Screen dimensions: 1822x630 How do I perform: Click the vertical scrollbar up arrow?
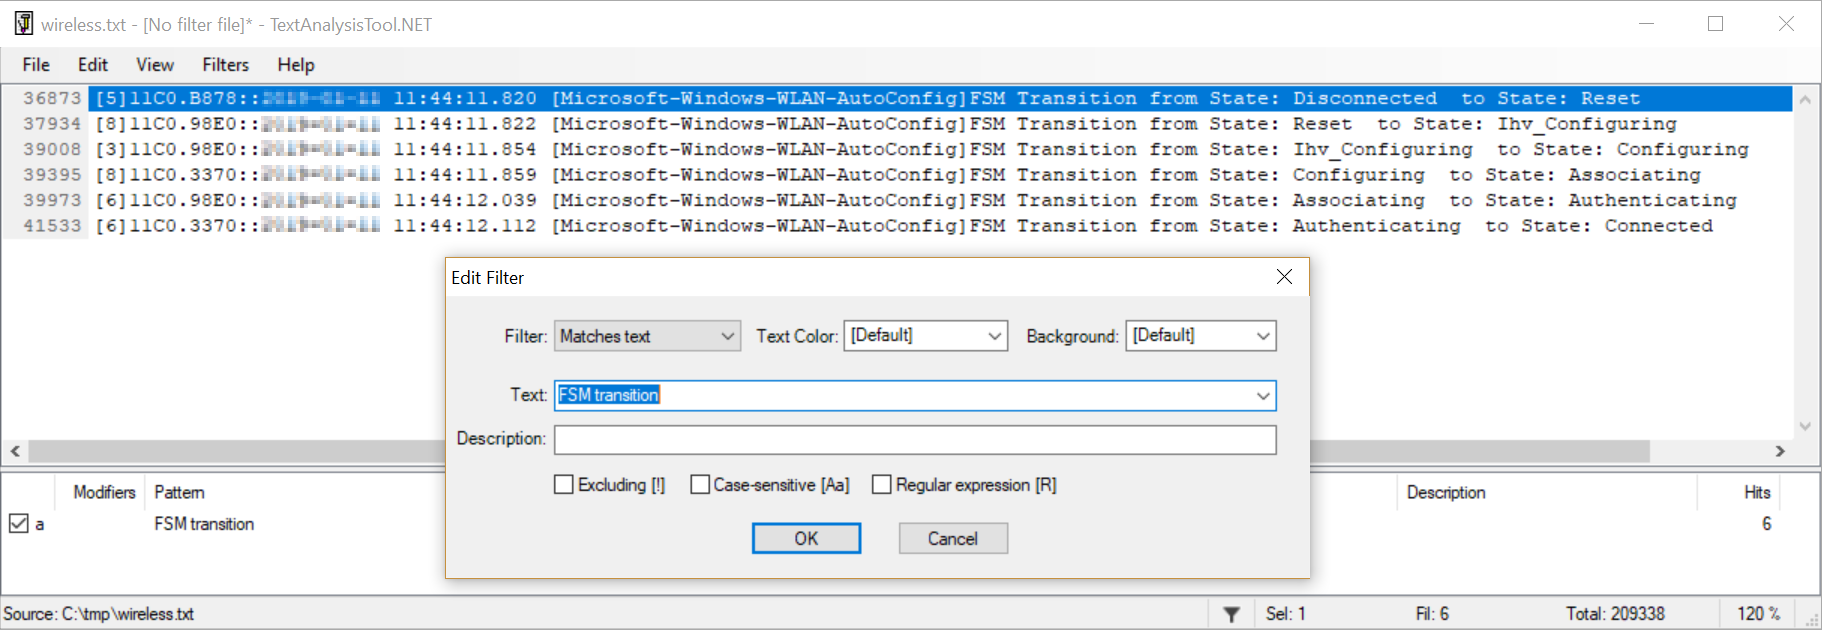point(1805,100)
